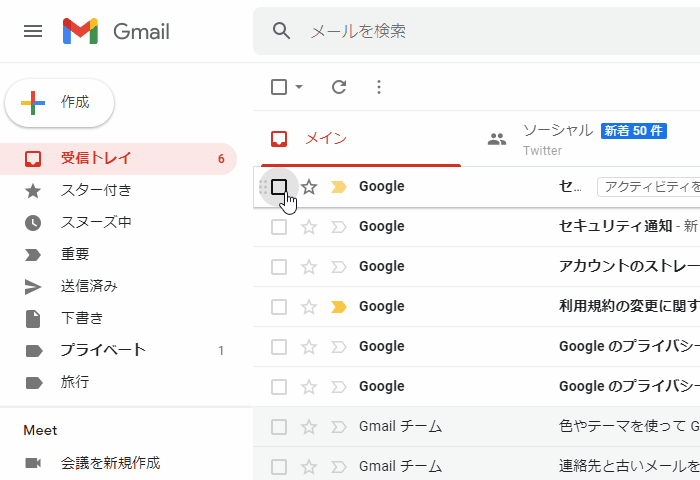The height and width of the screenshot is (480, 700).
Task: Click the Twitter text under ソーシャル
Action: tap(542, 151)
